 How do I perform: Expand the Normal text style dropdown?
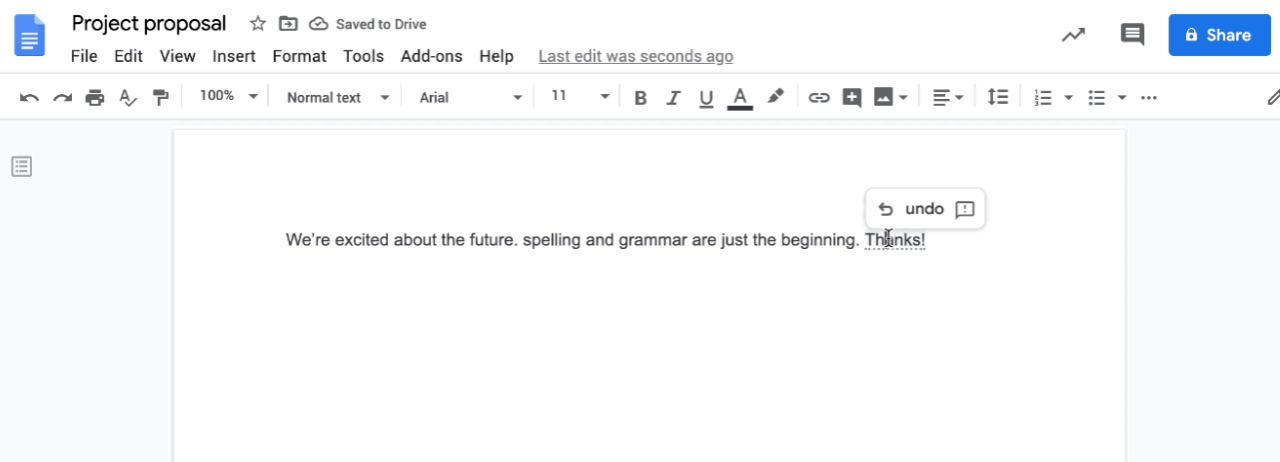click(337, 97)
